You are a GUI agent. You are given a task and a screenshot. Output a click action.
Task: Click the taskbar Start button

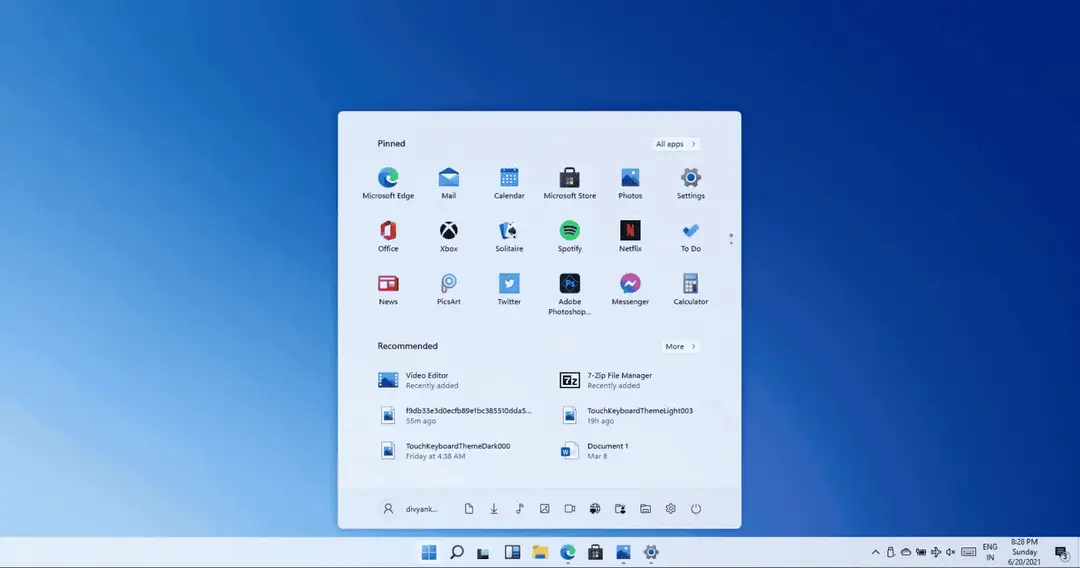click(428, 552)
